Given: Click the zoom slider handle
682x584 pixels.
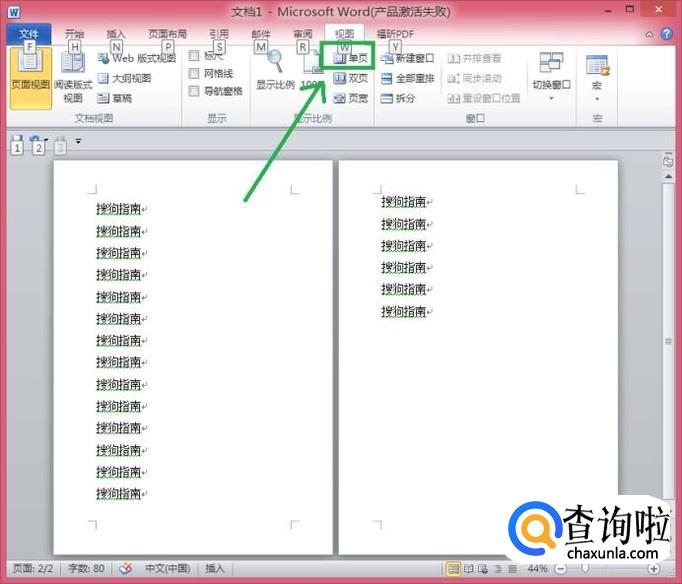Looking at the screenshot, I should (x=585, y=568).
